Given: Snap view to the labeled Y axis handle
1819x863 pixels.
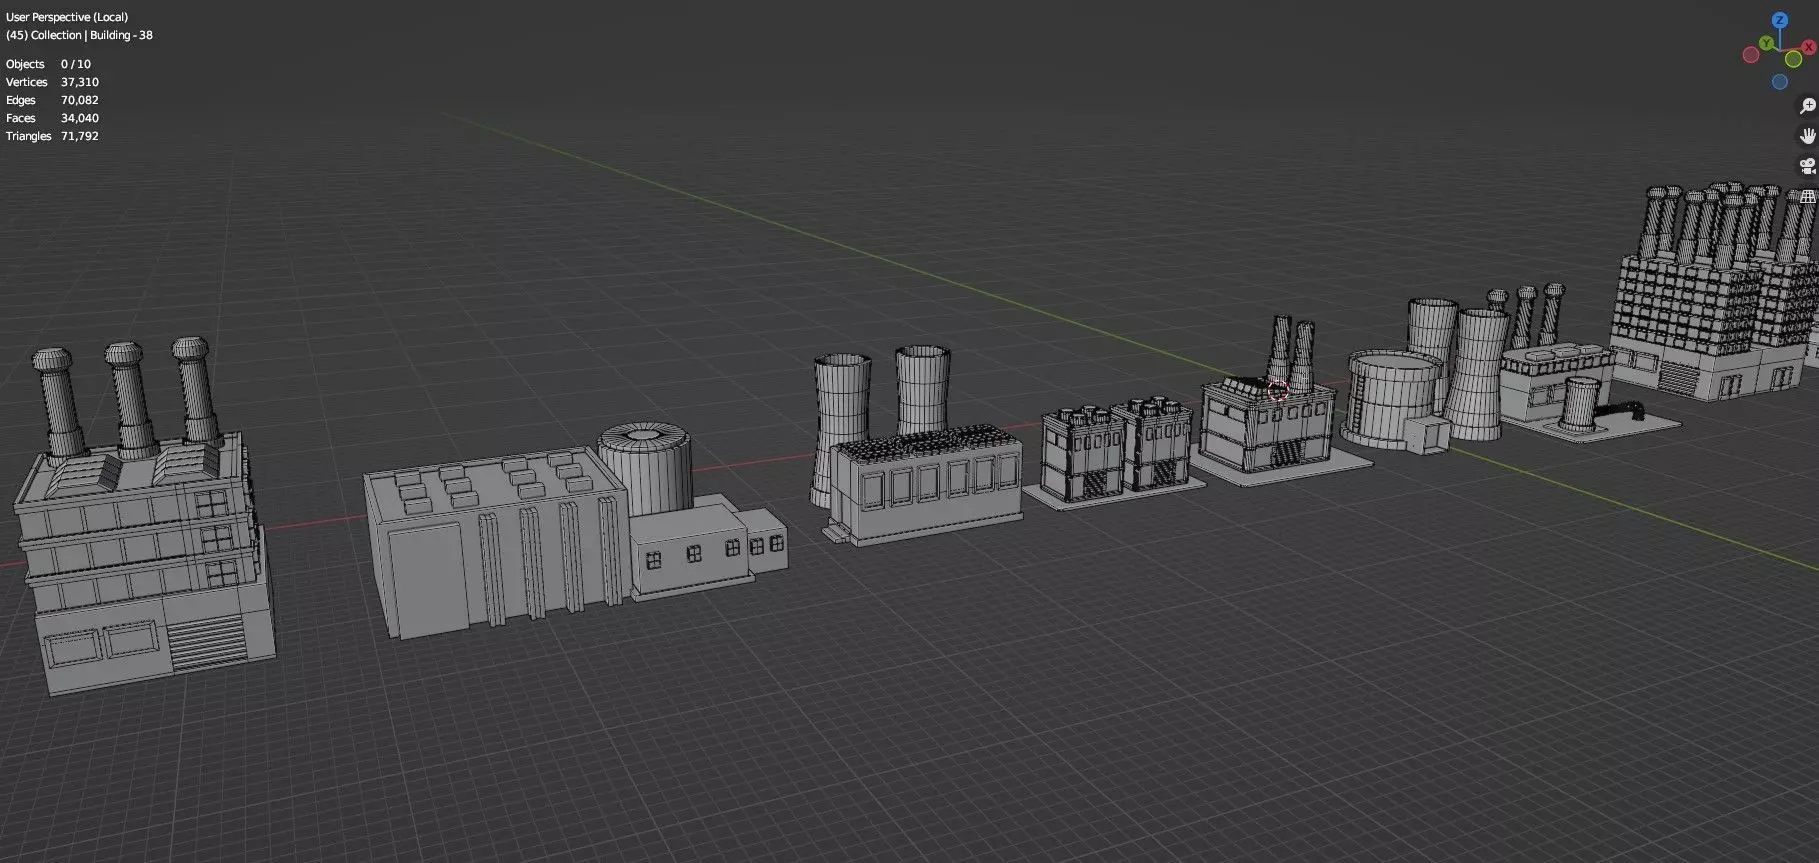Looking at the screenshot, I should (x=1766, y=43).
